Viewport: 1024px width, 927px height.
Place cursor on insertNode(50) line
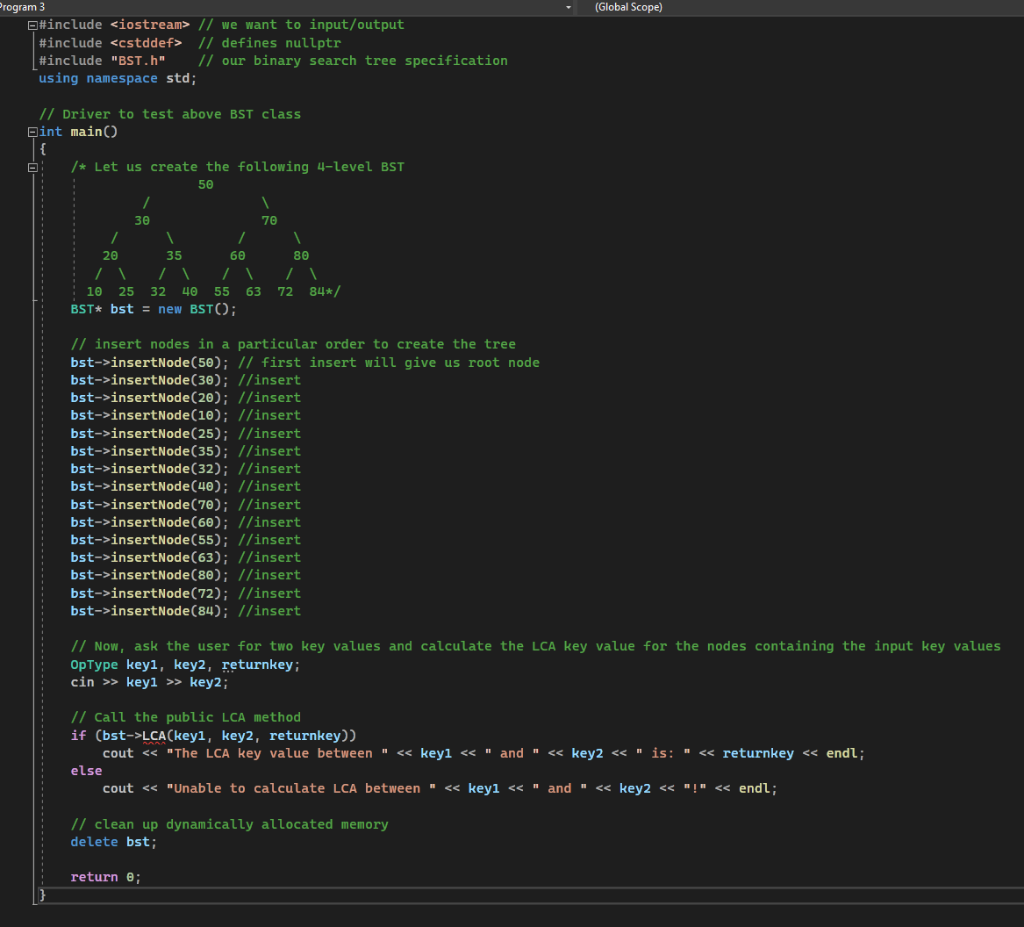click(150, 363)
